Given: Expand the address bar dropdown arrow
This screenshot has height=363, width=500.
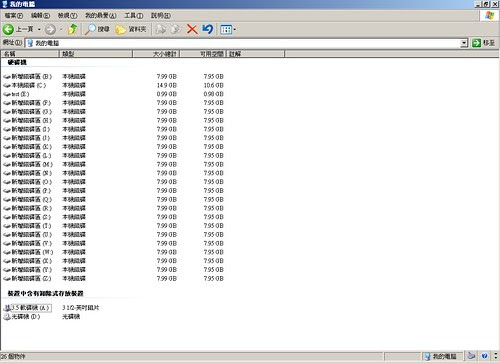Looking at the screenshot, I should pyautogui.click(x=464, y=43).
